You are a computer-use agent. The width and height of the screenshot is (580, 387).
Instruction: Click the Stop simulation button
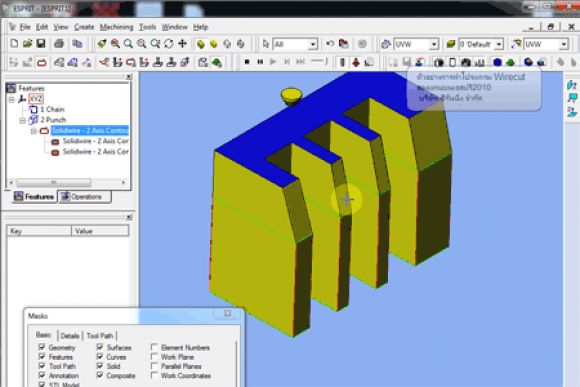(247, 62)
